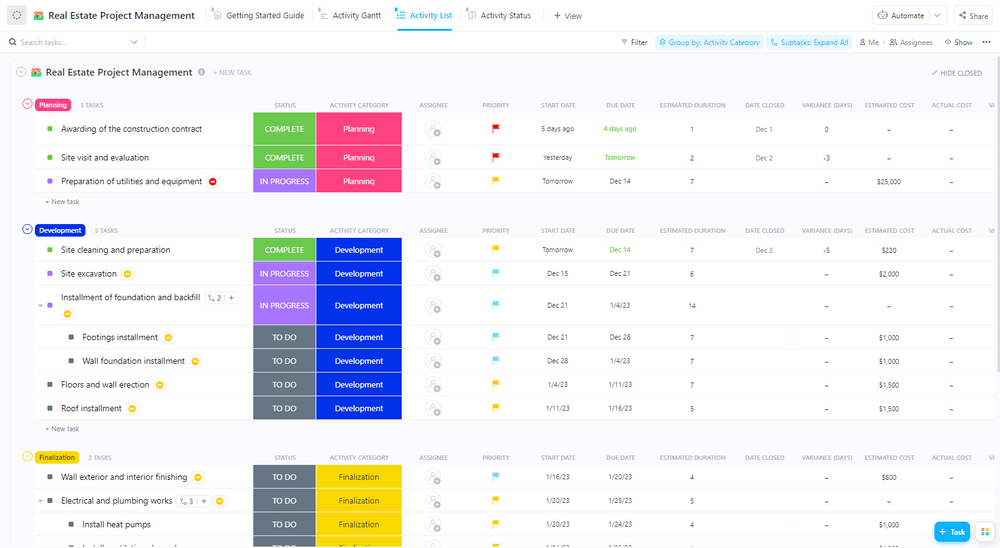Screen dimensions: 1000x548
Task: Click red priority flag for Awarding construction contract
Action: 494,129
